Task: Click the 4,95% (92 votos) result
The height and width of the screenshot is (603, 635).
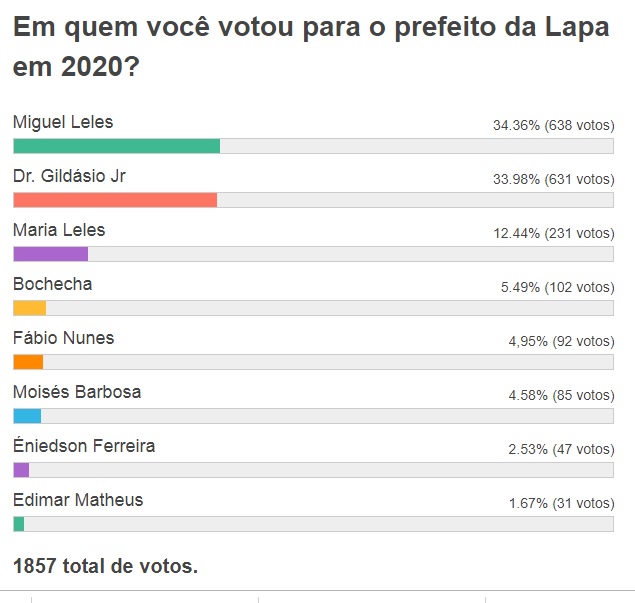Action: coord(561,342)
